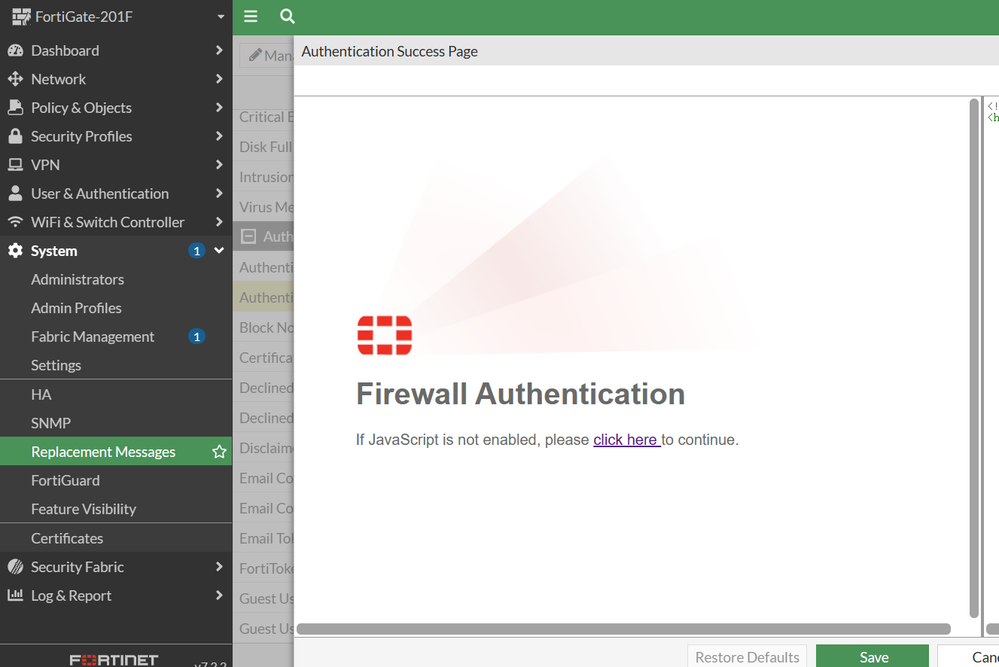The image size is (999, 667).
Task: Open the HA menu item
Action: click(116, 394)
